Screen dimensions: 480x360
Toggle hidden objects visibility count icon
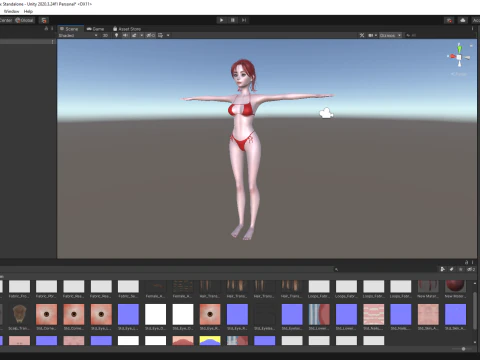151,35
